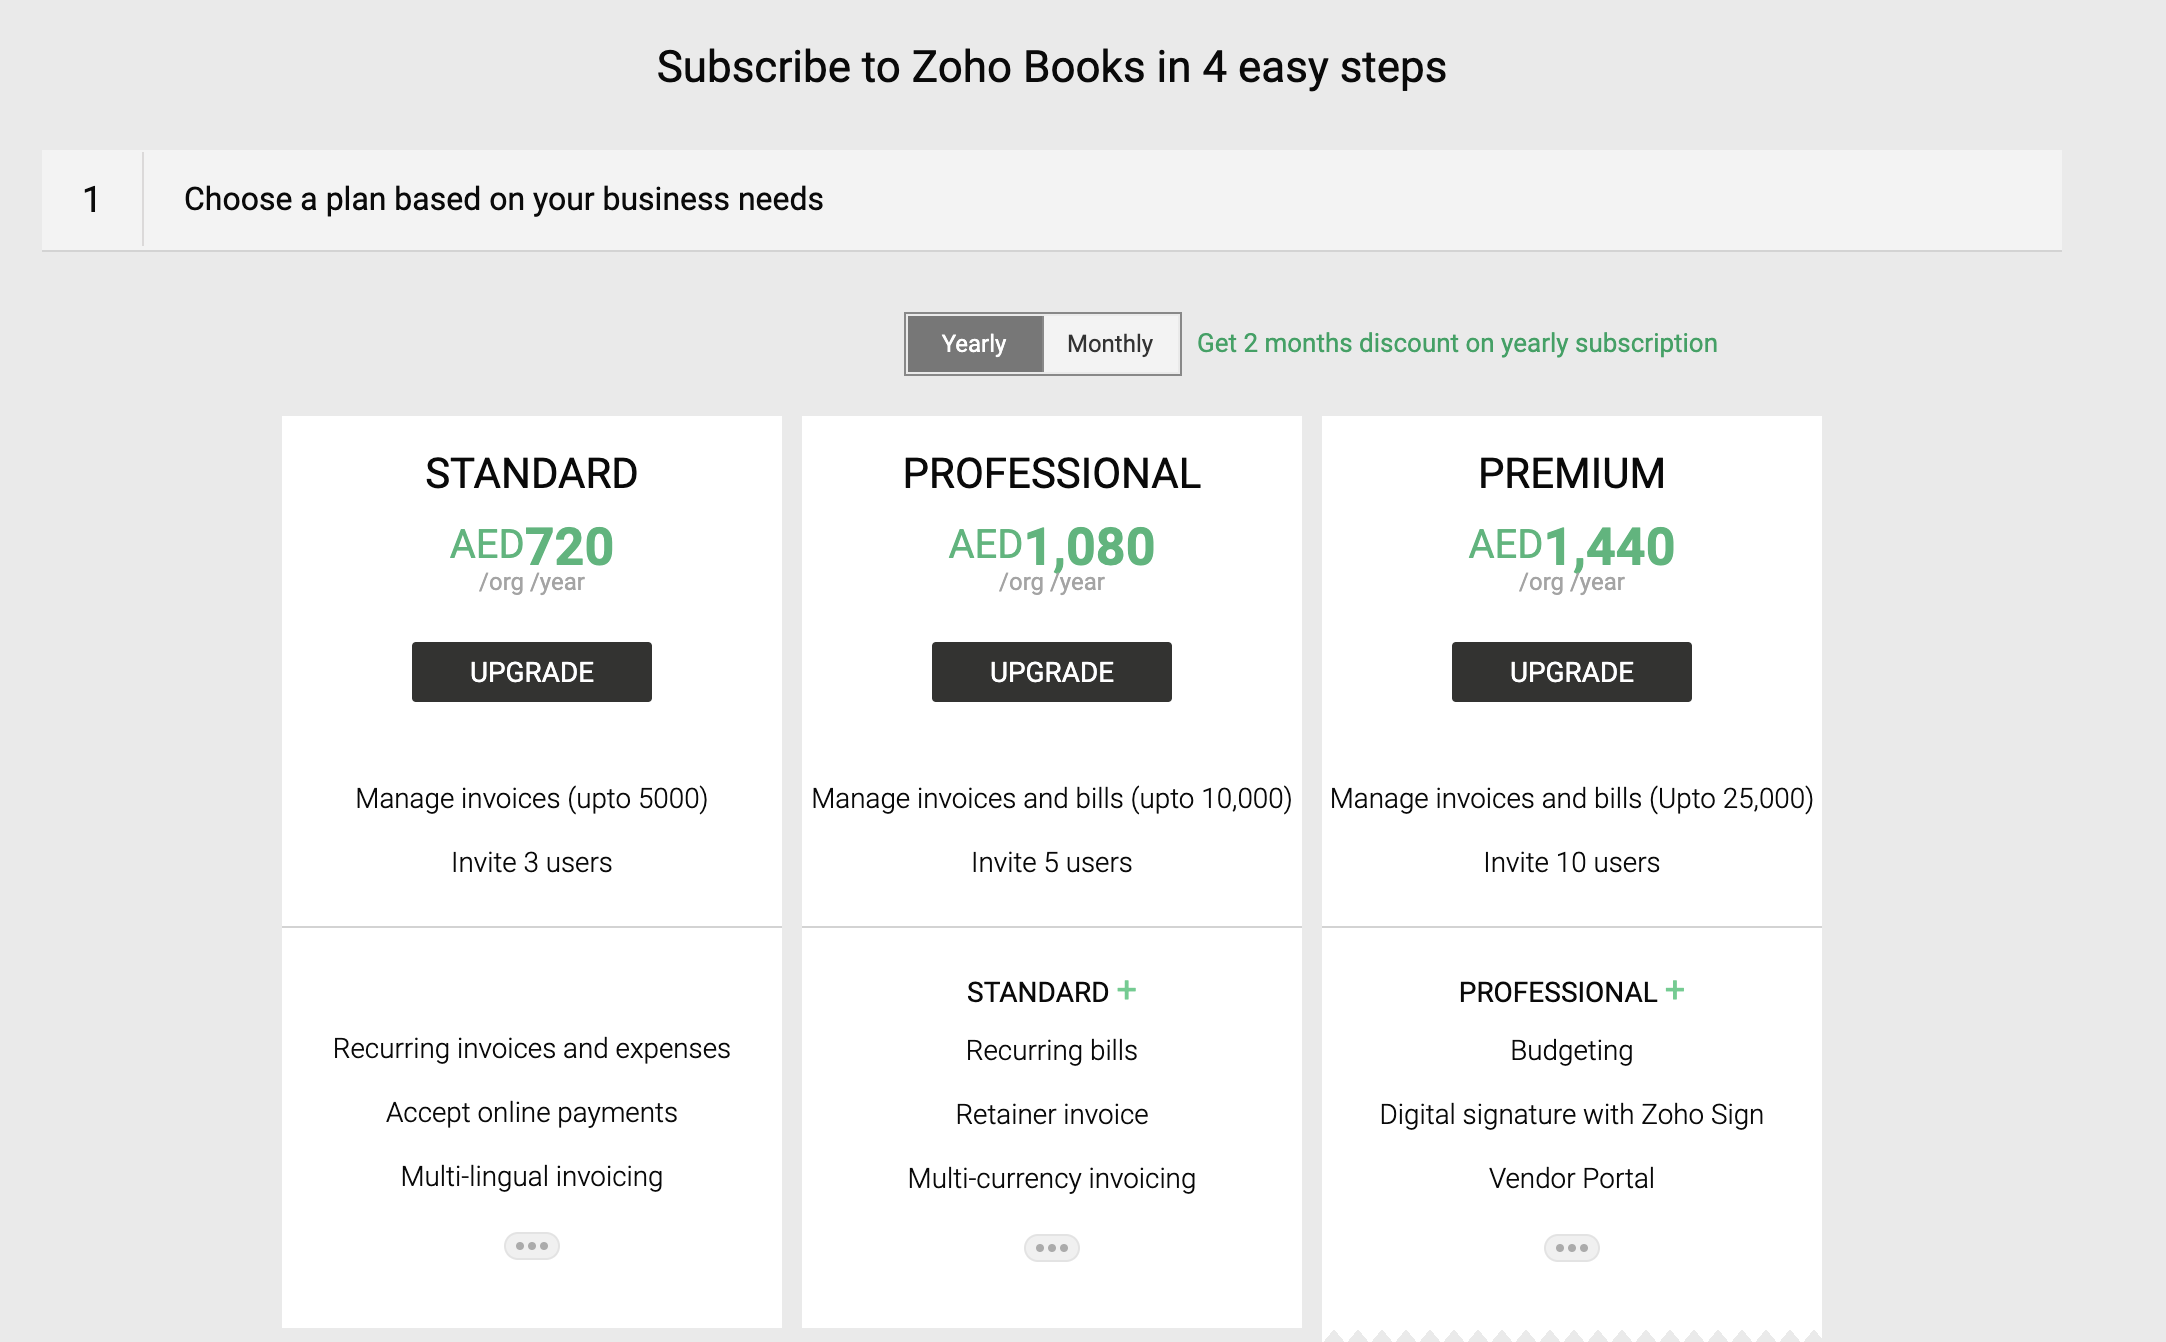Screen dimensions: 2166x1342
Task: Click the yearly discount promo text
Action: (x=1456, y=343)
